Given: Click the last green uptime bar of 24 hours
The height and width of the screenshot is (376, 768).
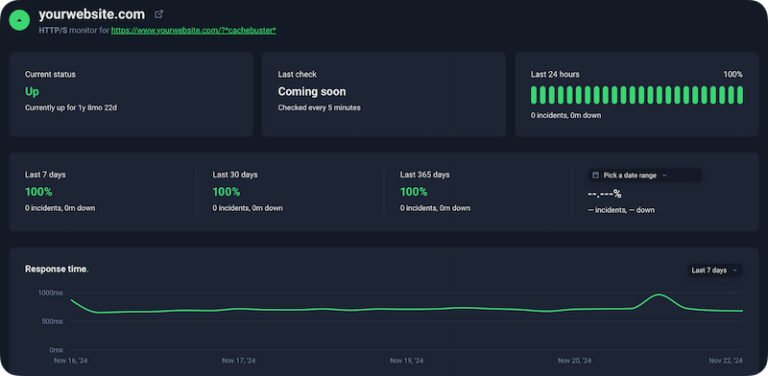Looking at the screenshot, I should pos(740,95).
